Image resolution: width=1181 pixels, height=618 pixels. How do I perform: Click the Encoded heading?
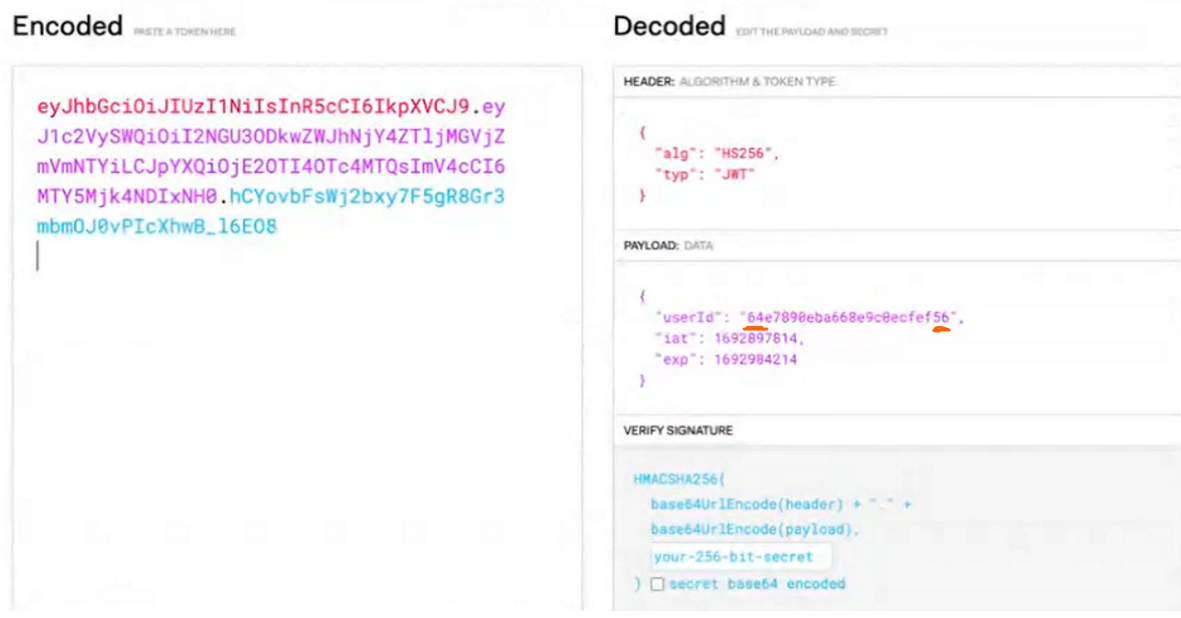tap(68, 26)
